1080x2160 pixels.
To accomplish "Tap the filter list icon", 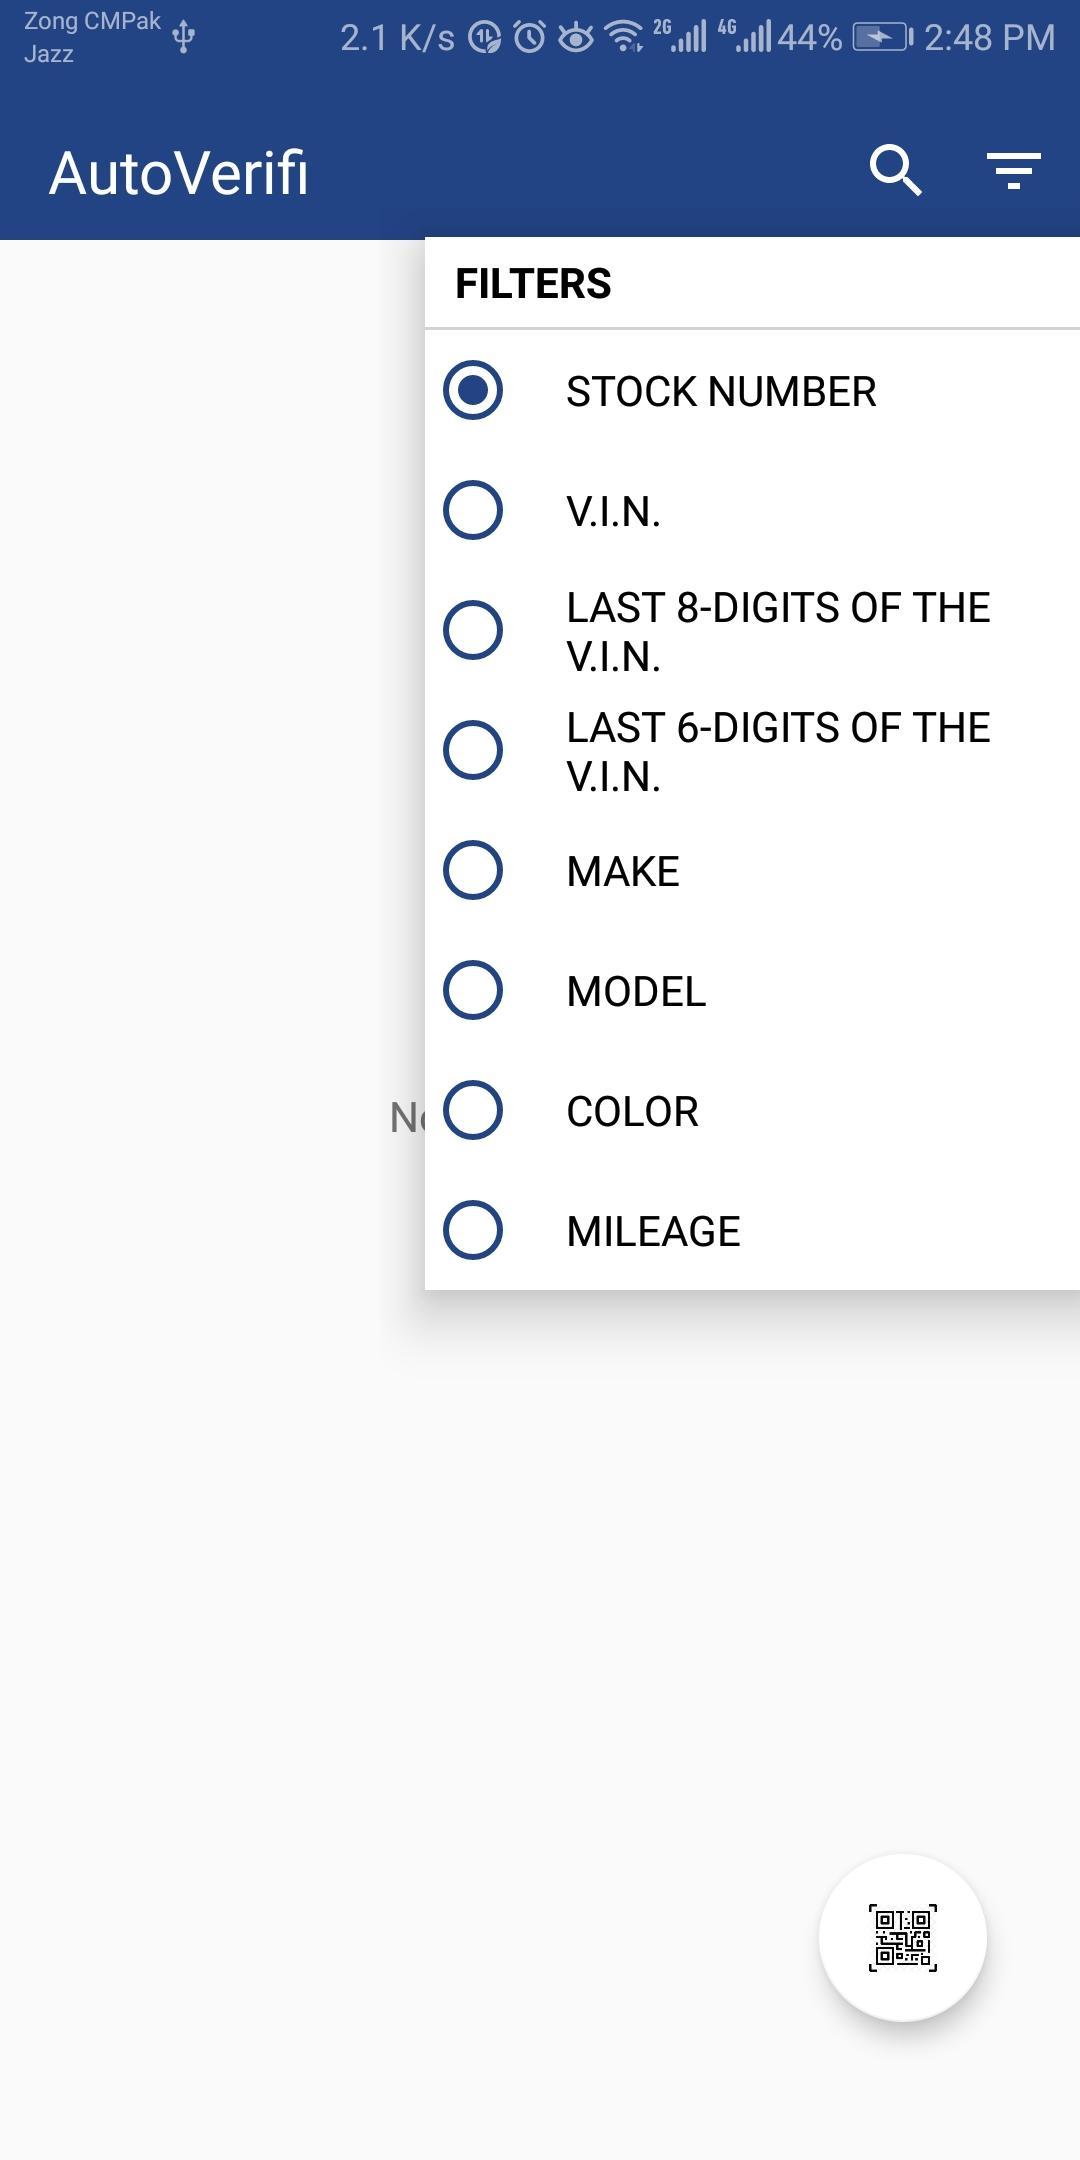I will [x=1014, y=171].
